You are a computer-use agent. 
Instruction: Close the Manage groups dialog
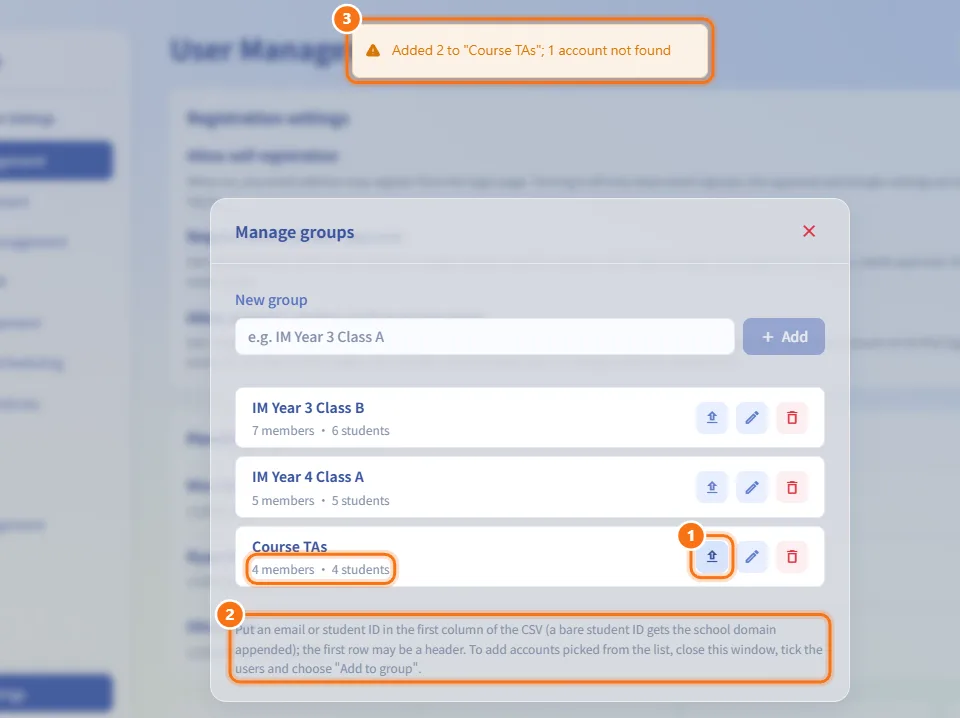pyautogui.click(x=809, y=231)
